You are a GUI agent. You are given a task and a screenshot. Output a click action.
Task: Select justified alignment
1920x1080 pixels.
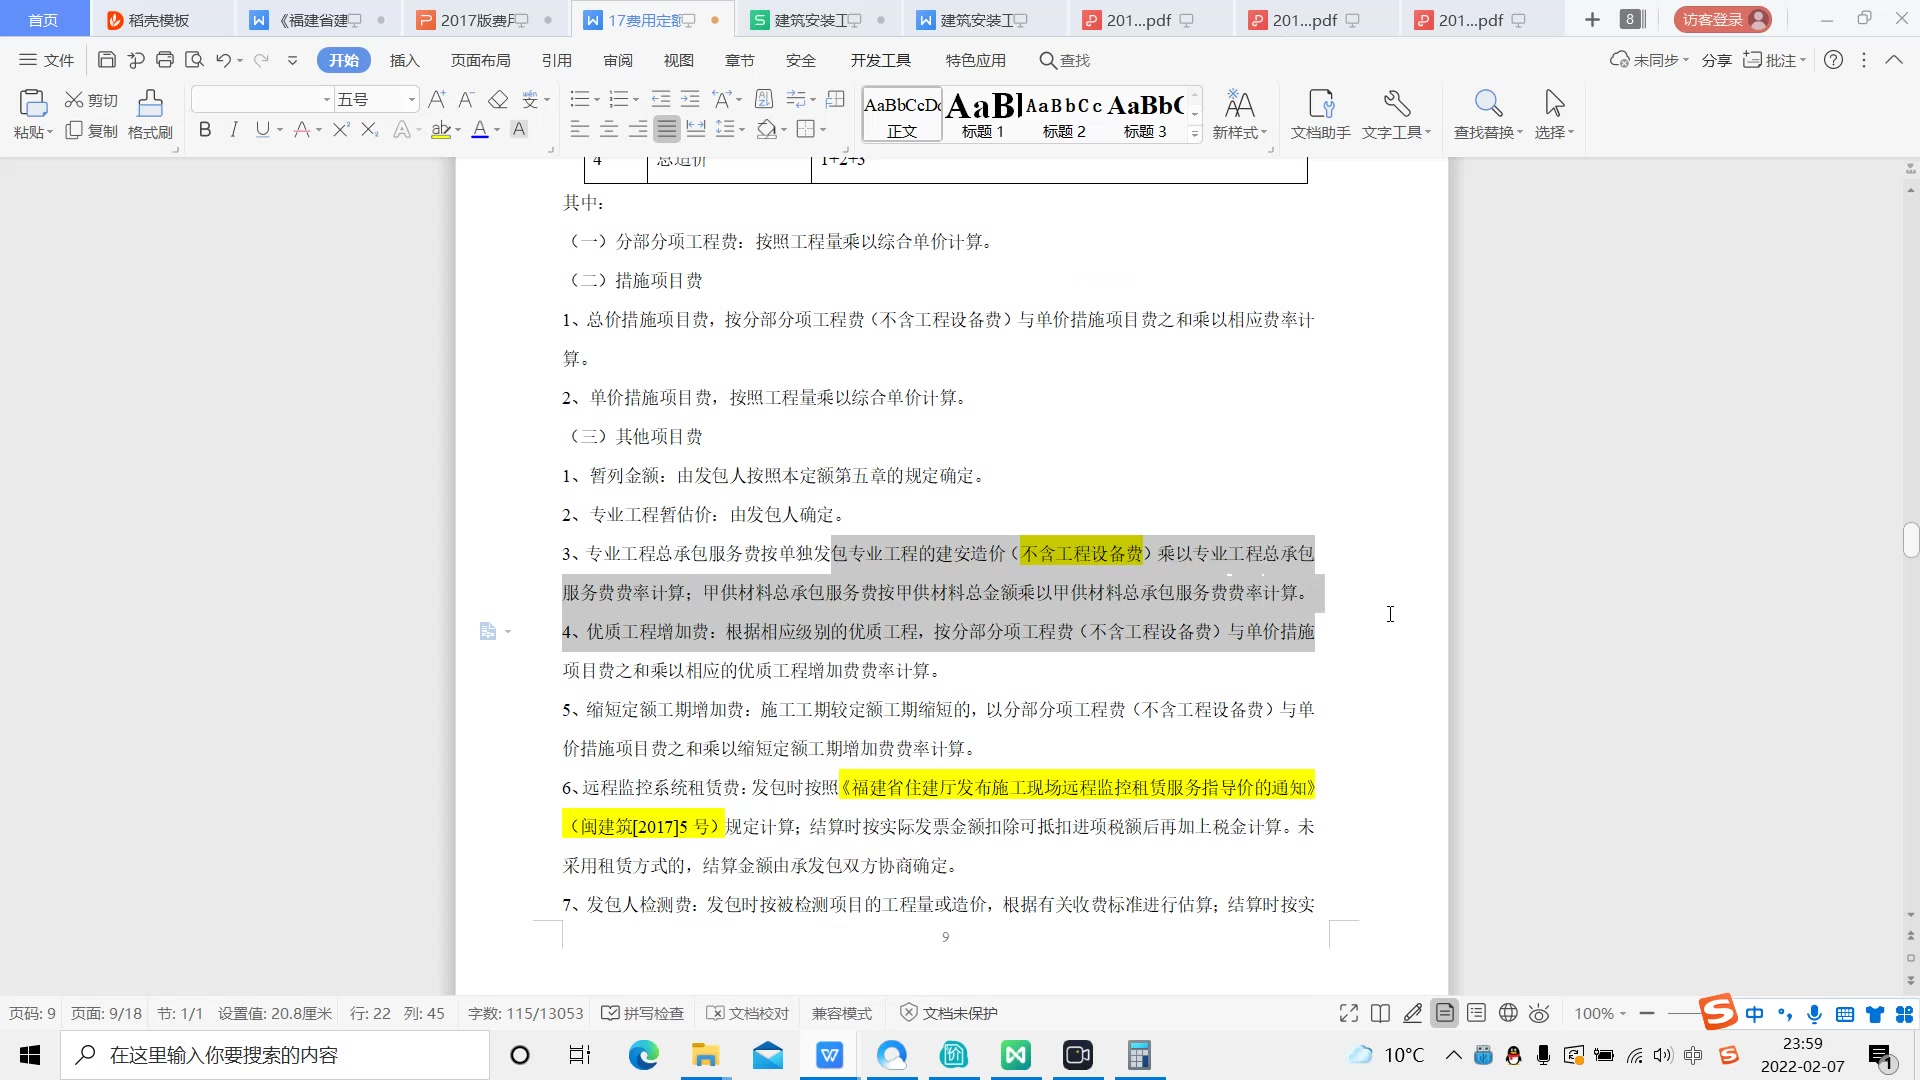pos(667,129)
